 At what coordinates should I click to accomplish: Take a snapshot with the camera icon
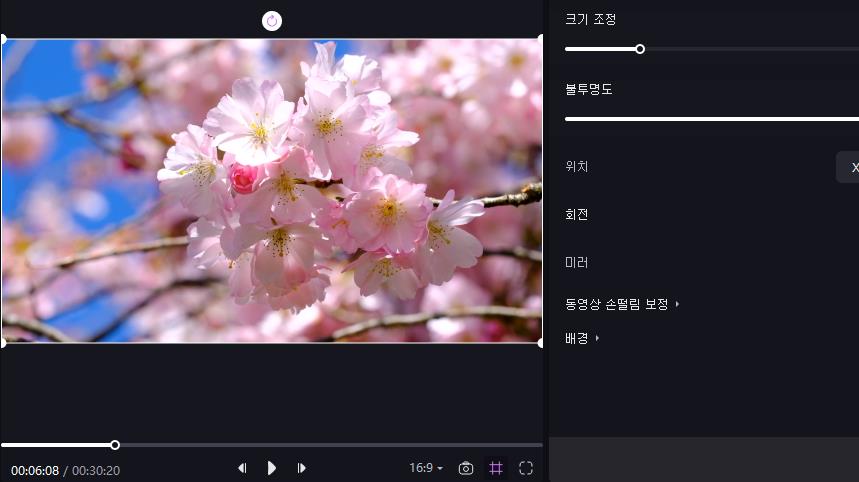pyautogui.click(x=466, y=468)
